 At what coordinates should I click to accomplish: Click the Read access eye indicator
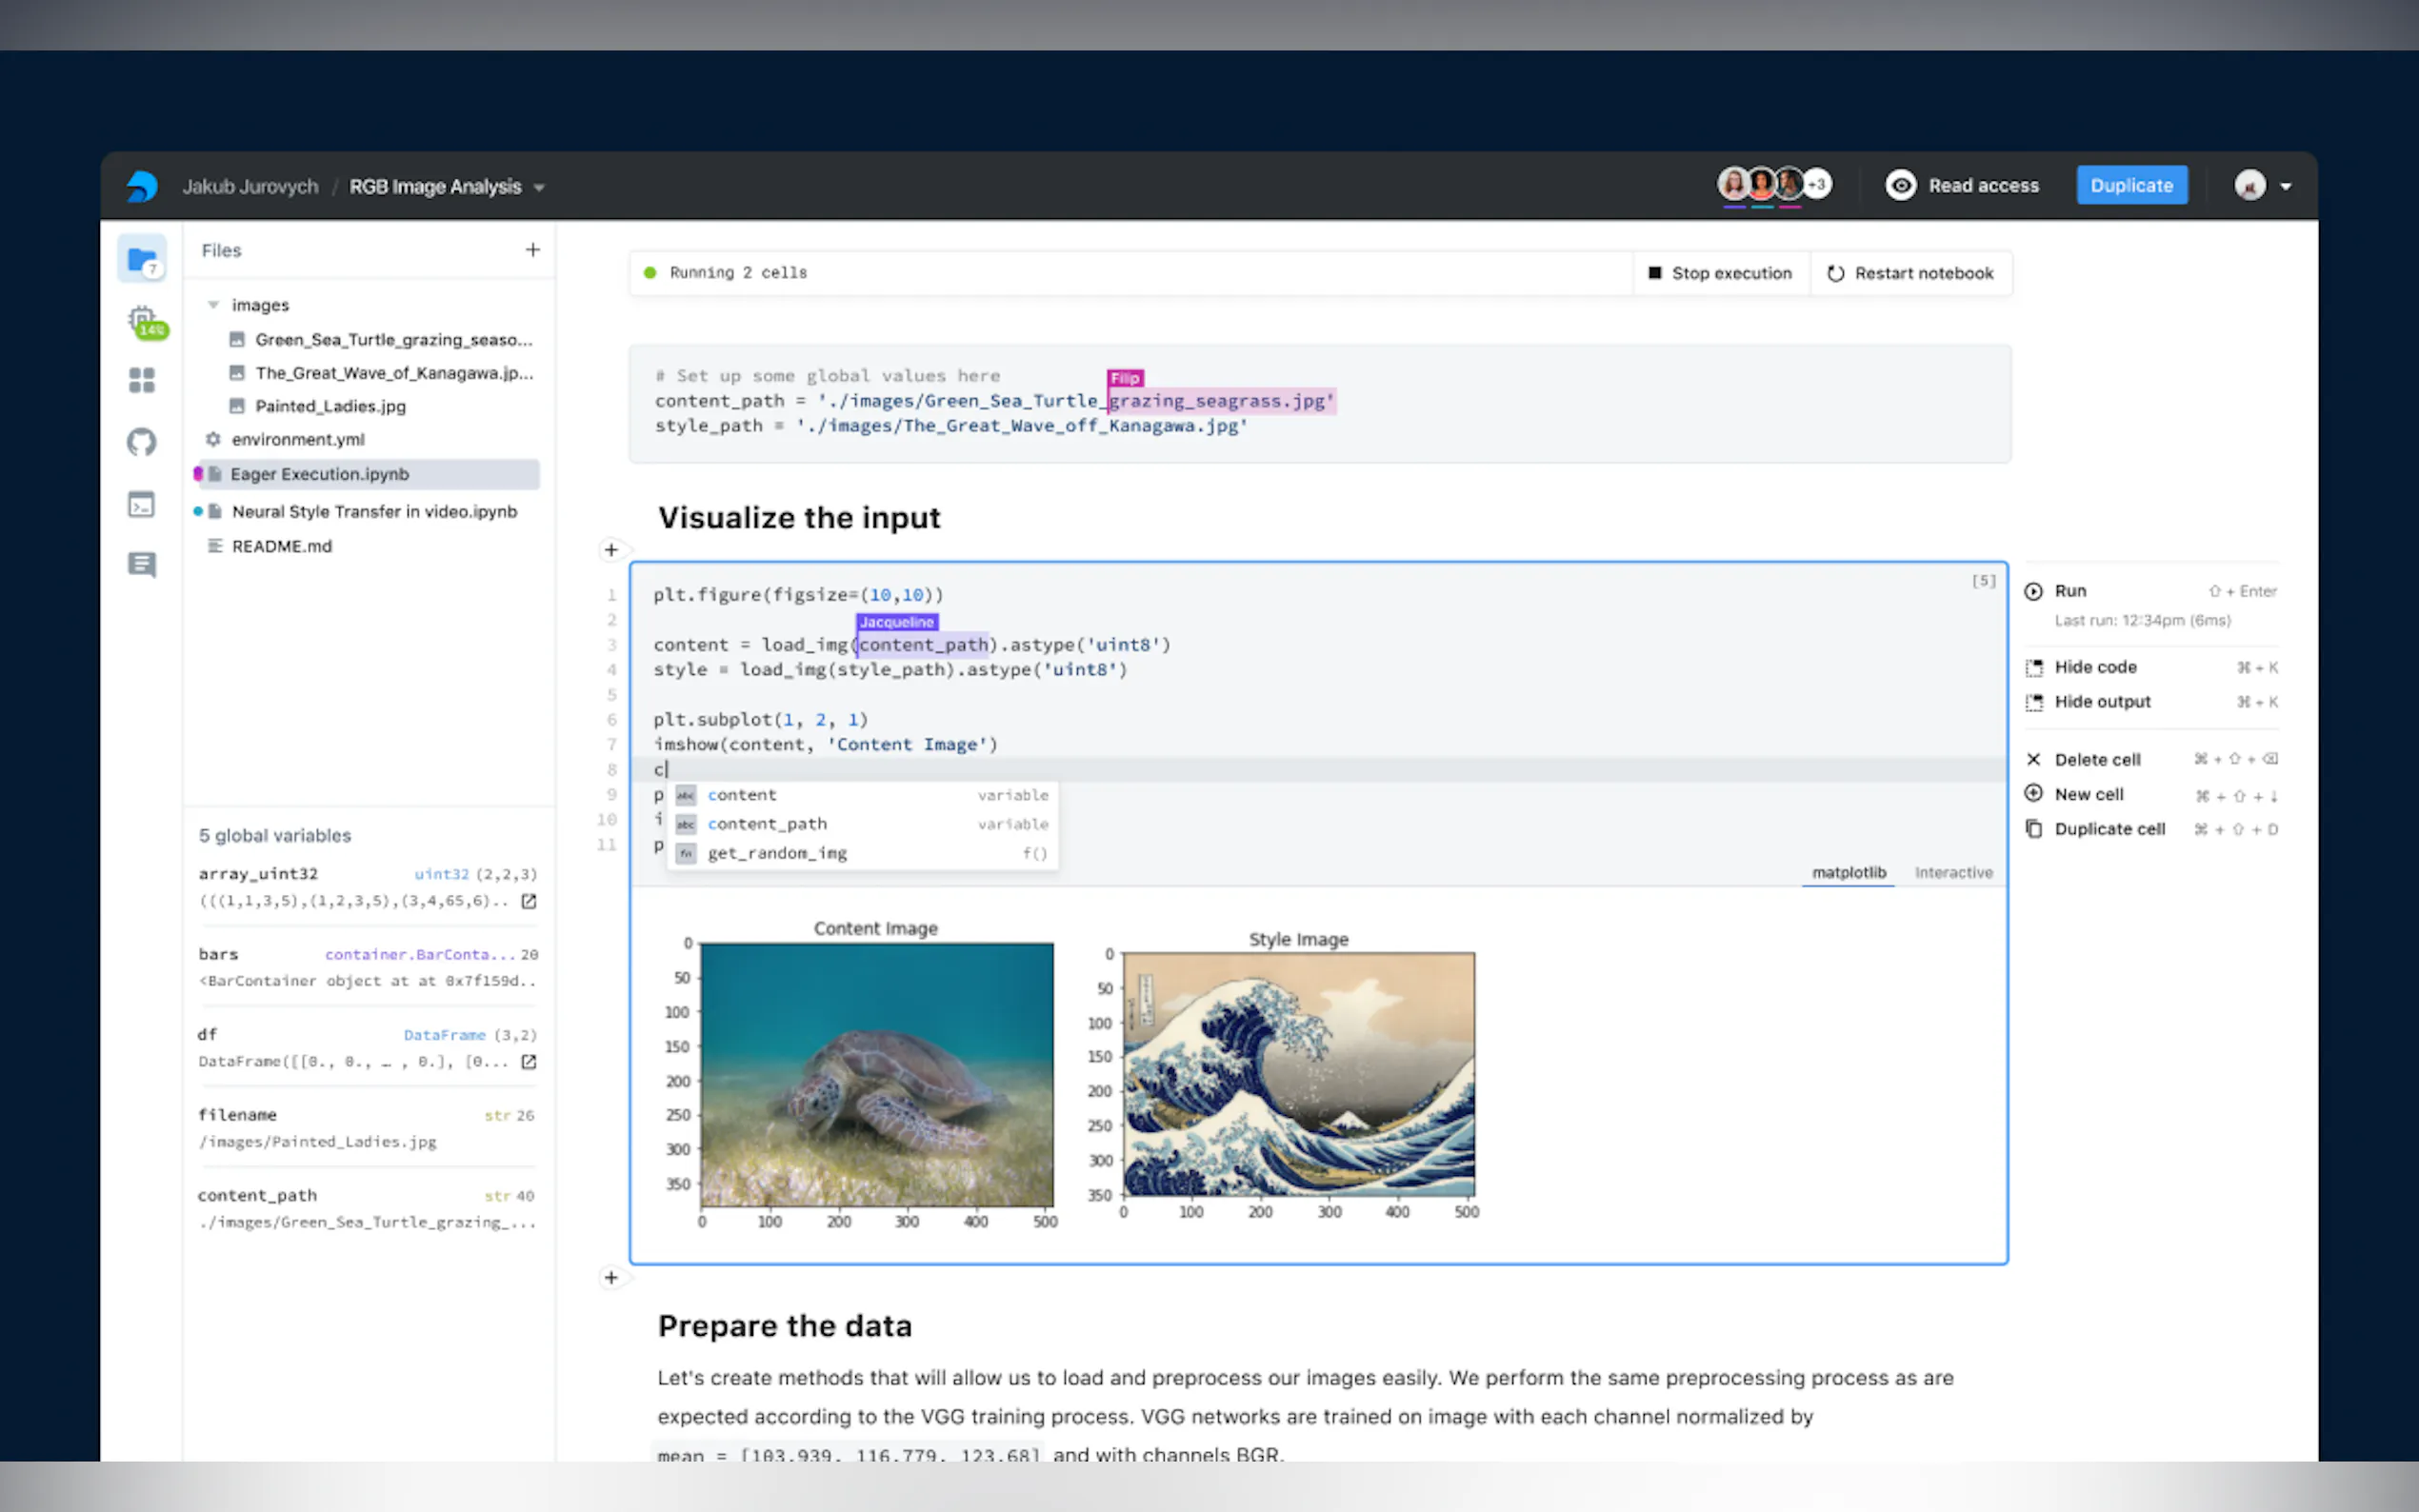tap(1901, 186)
